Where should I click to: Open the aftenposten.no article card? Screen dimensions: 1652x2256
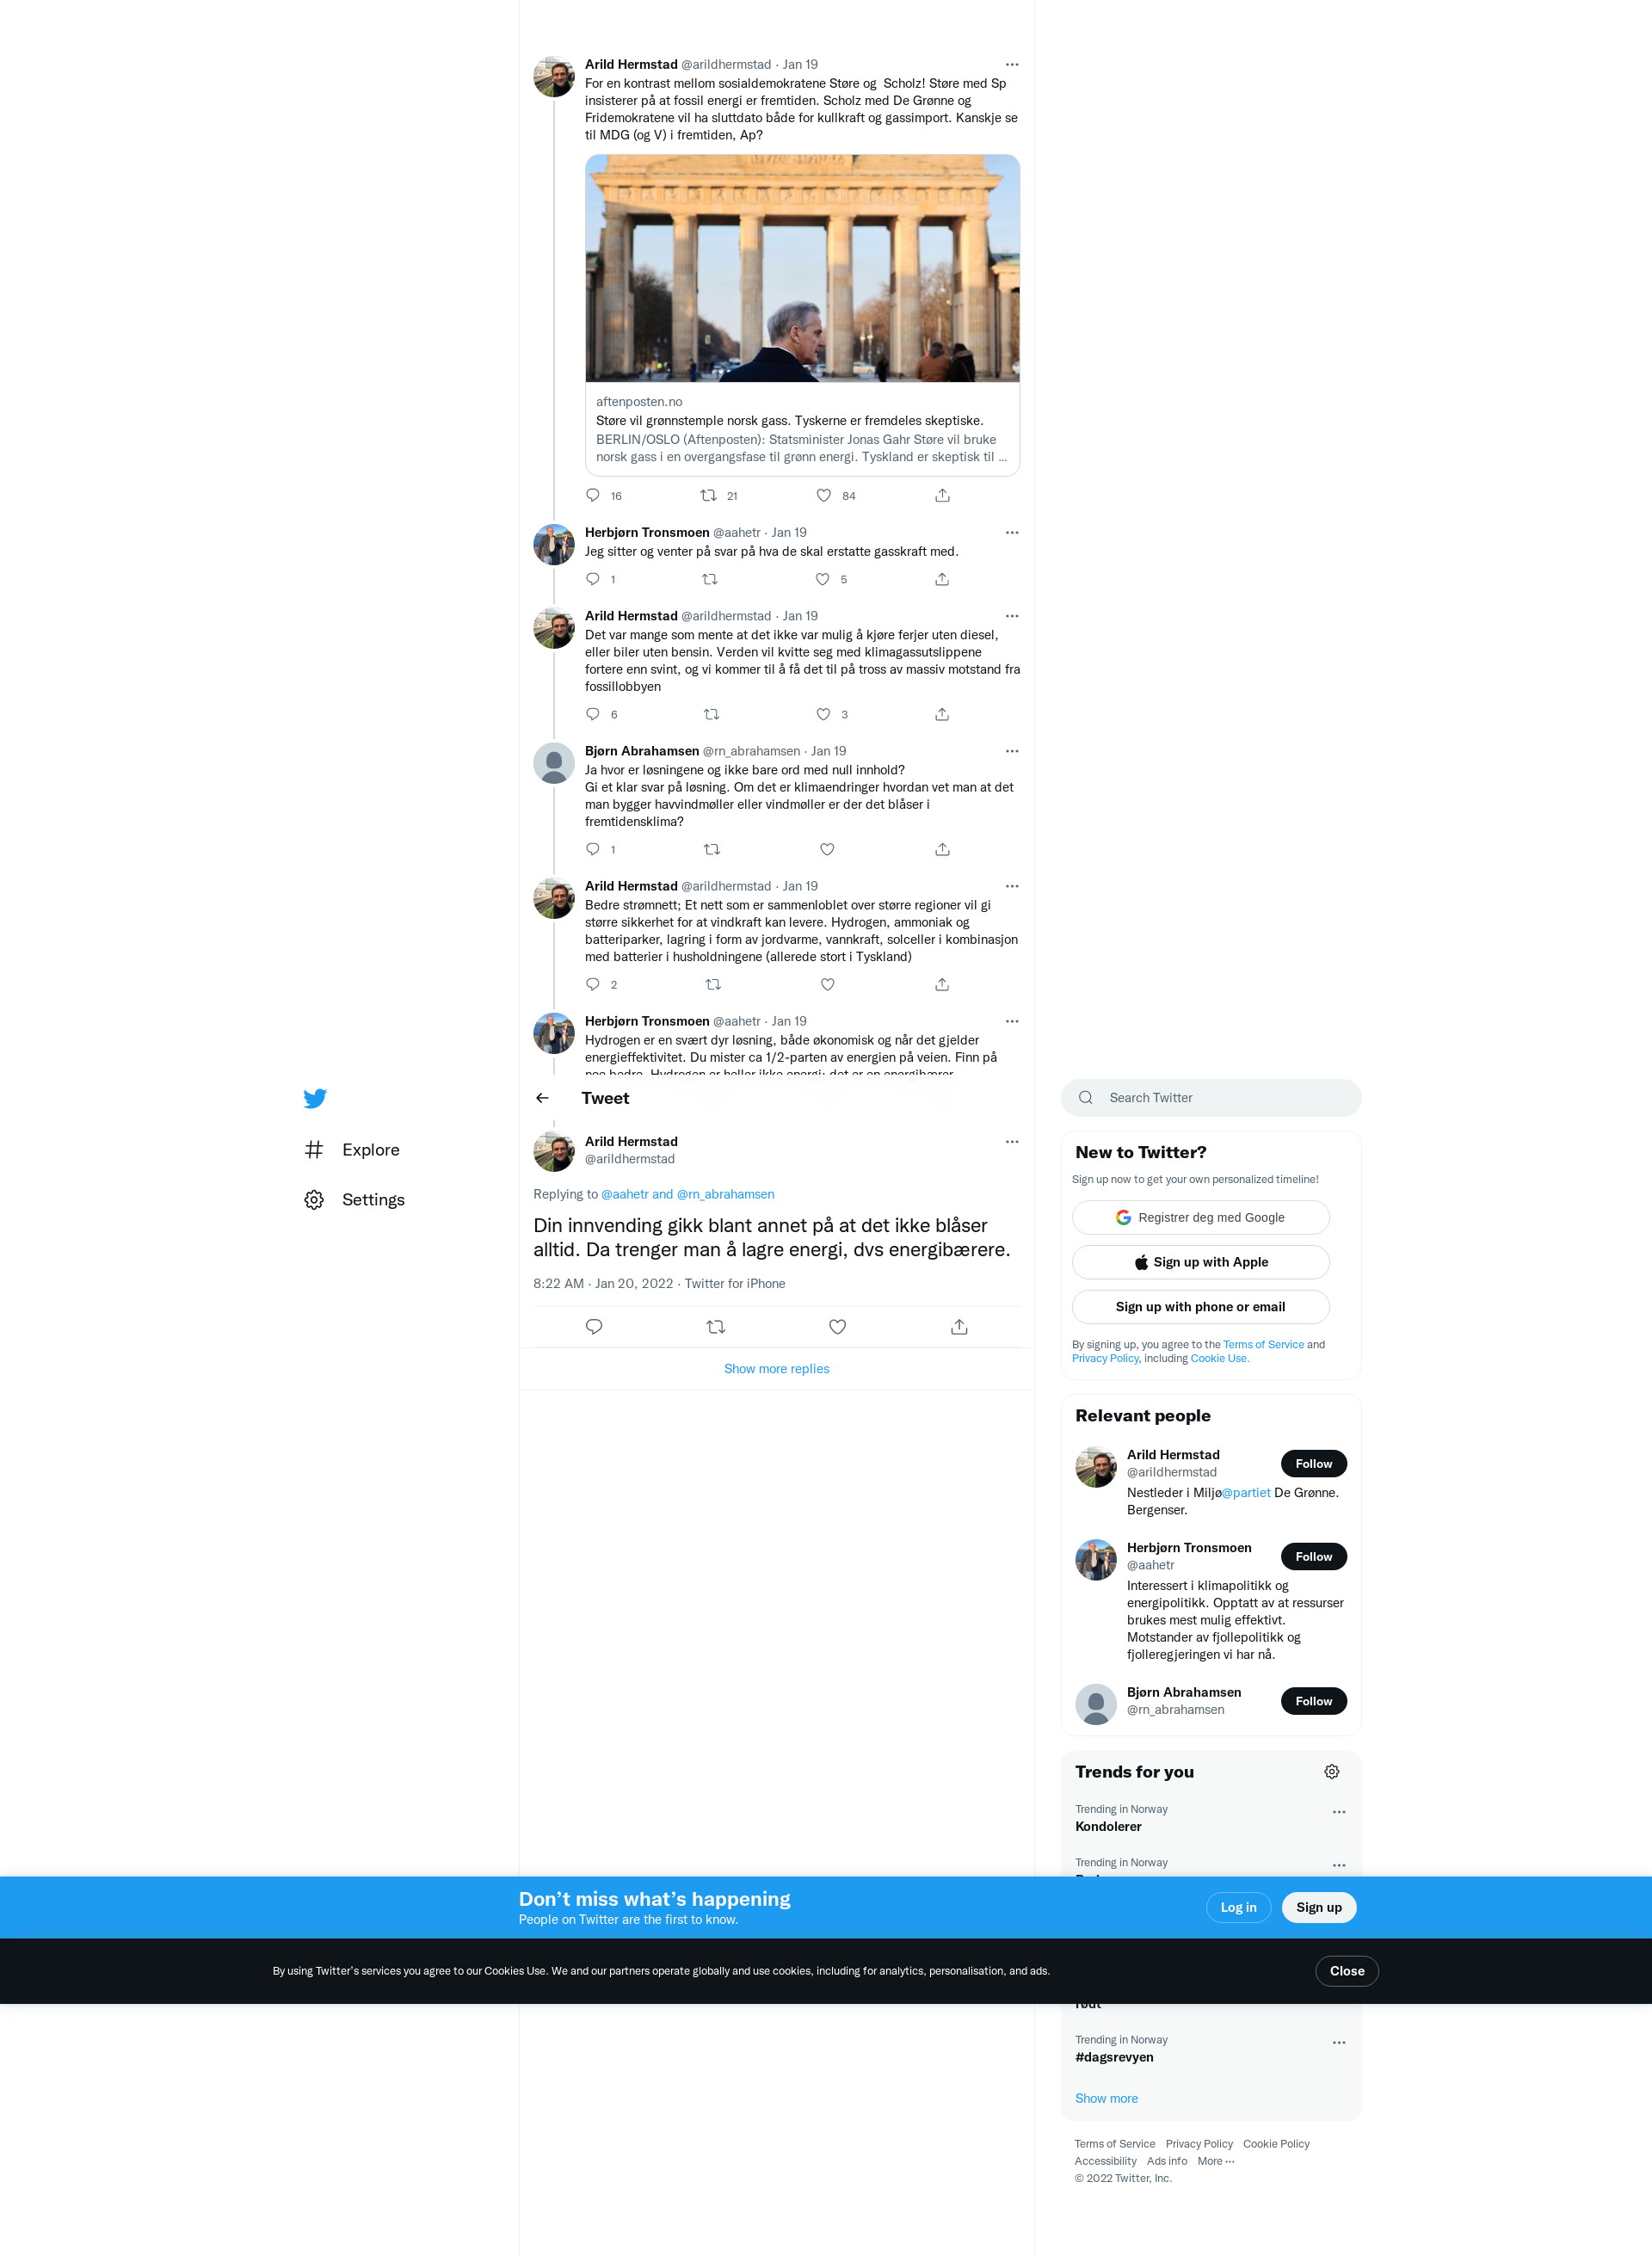pos(802,315)
